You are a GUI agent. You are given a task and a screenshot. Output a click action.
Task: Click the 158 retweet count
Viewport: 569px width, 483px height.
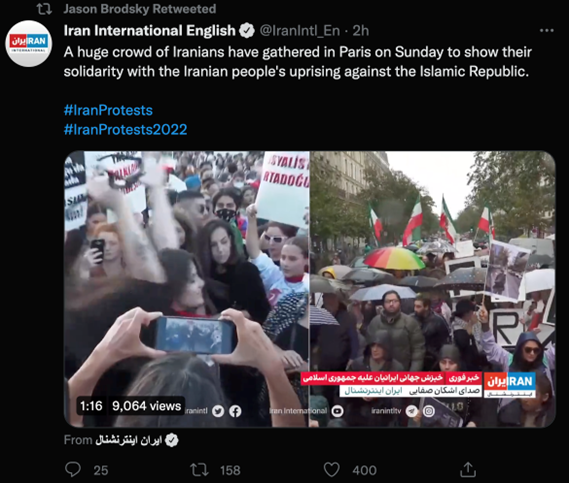(230, 470)
